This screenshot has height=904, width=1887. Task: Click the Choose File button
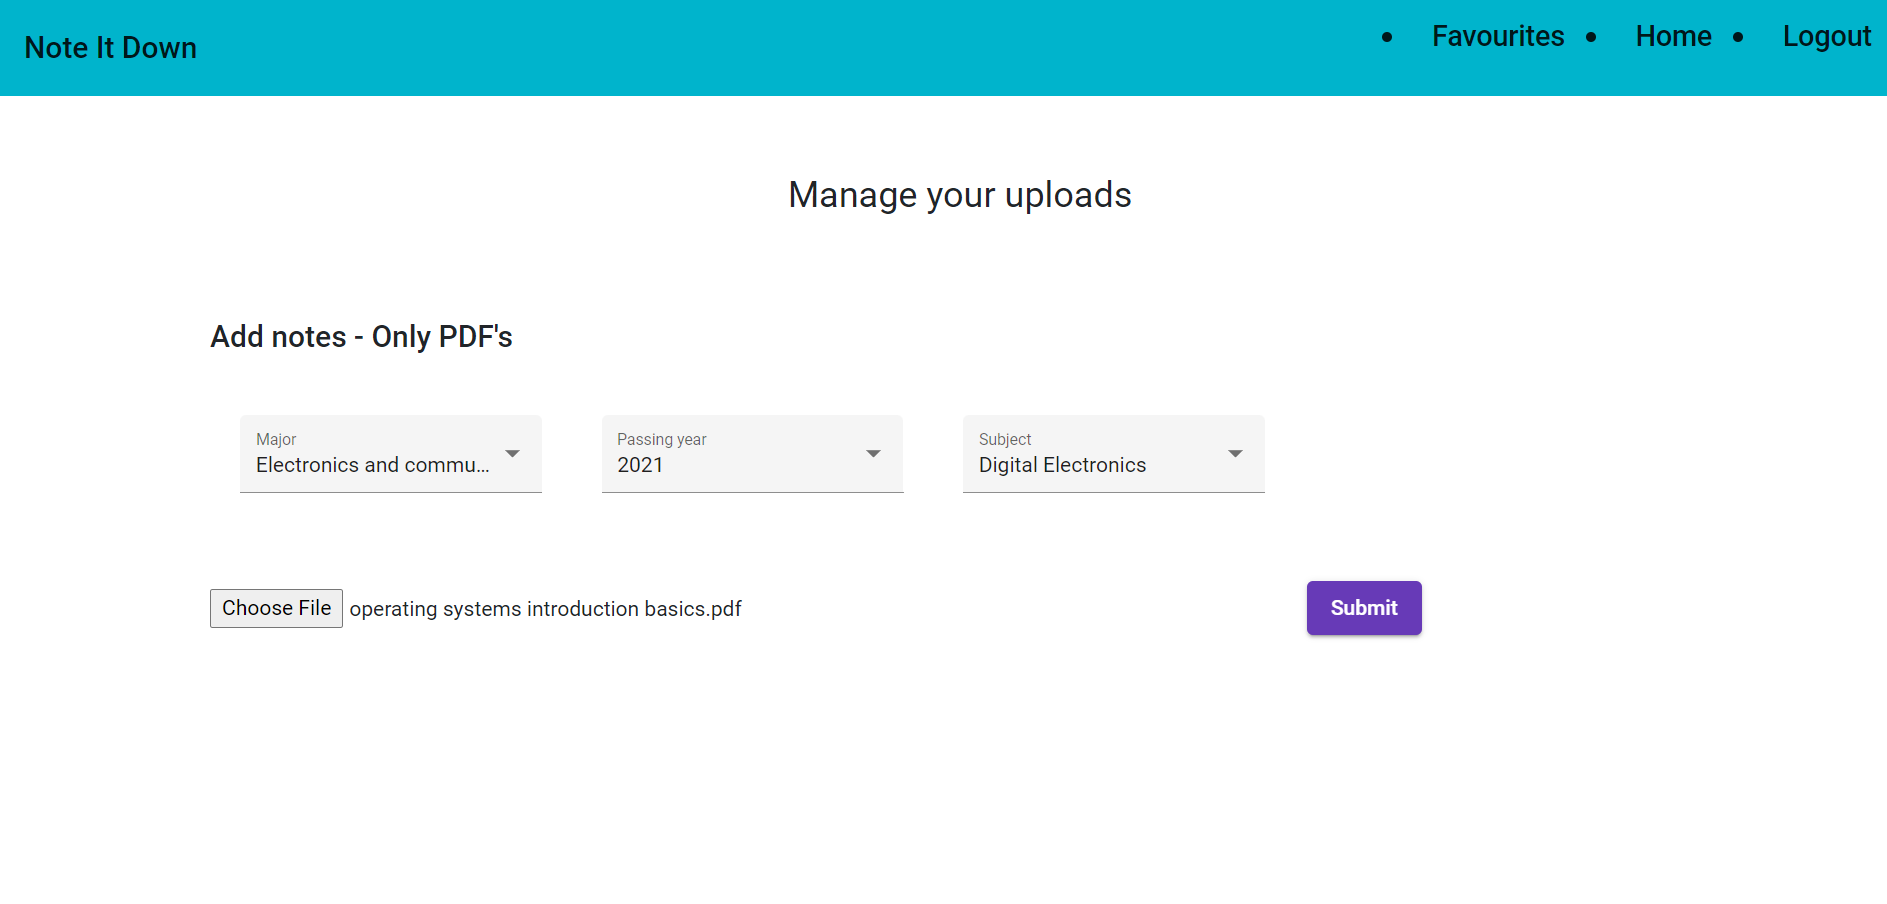[x=276, y=607]
